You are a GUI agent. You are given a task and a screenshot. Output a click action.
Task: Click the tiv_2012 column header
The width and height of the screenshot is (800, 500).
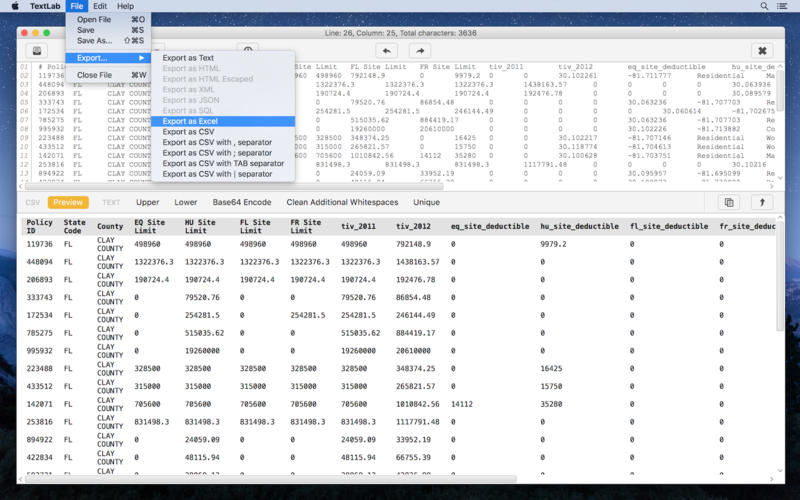click(x=413, y=226)
